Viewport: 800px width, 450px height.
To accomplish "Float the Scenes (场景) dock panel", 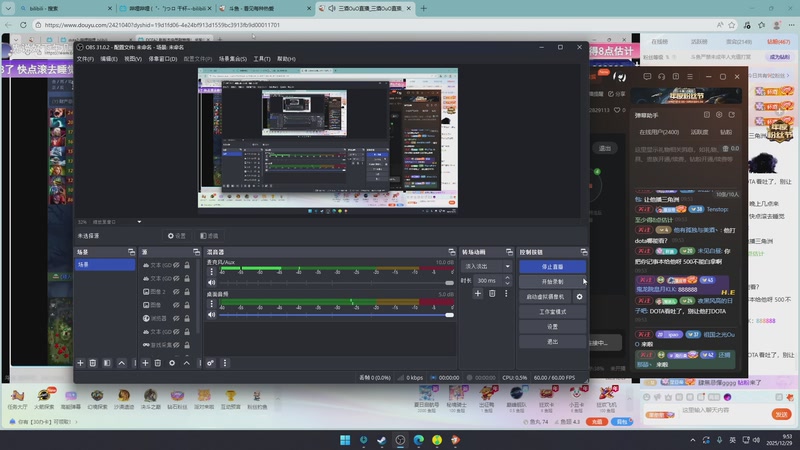I will click(131, 252).
